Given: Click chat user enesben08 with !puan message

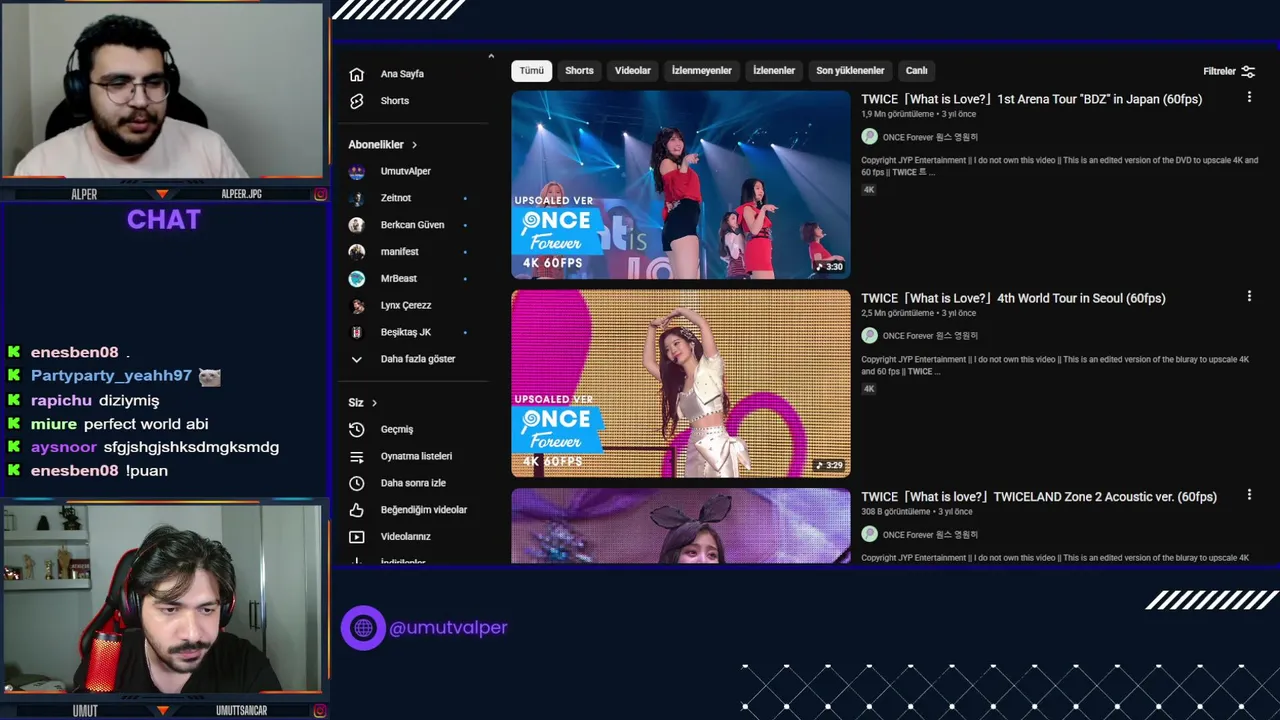Looking at the screenshot, I should (x=74, y=471).
